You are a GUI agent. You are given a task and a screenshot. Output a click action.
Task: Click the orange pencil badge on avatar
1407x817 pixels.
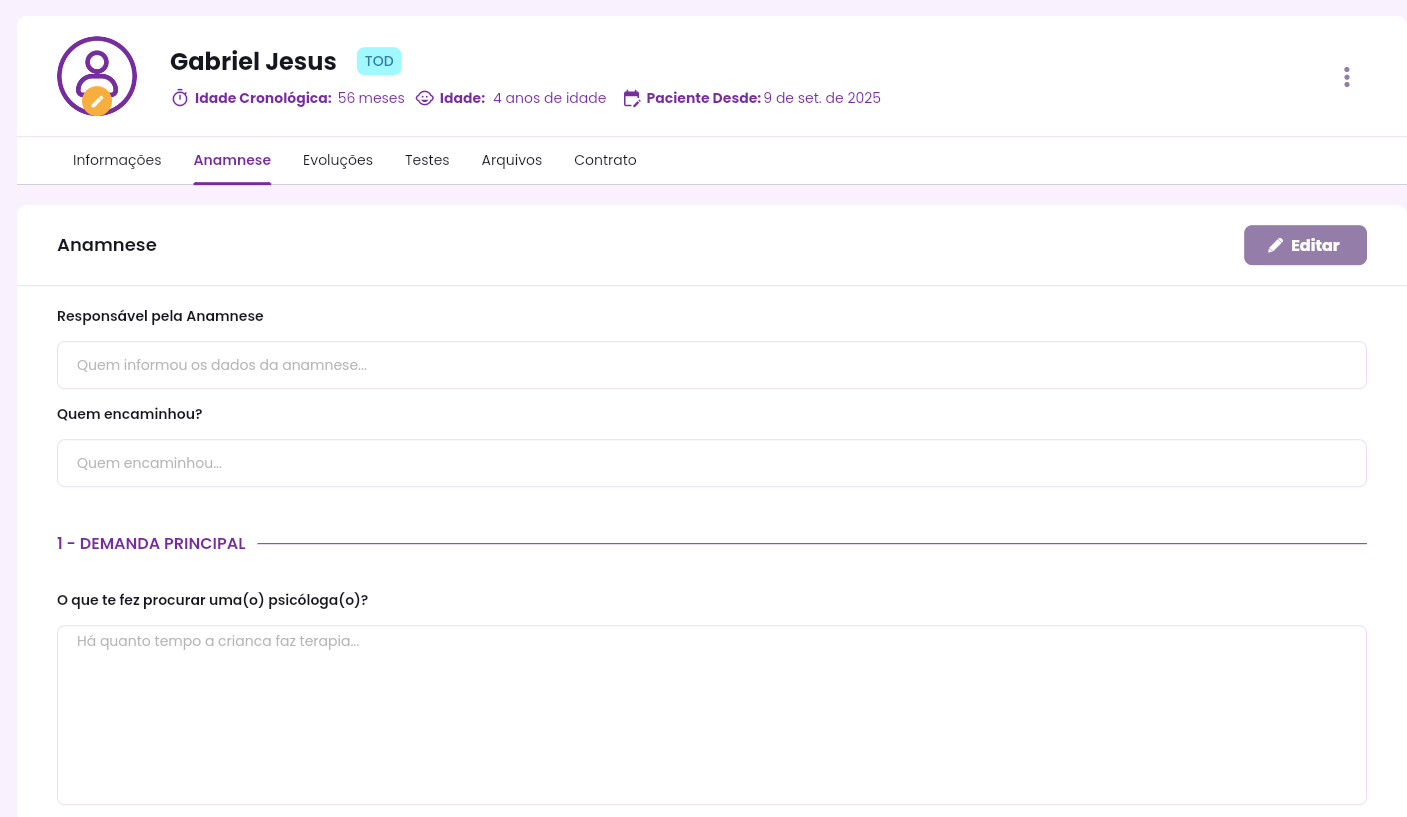click(97, 101)
